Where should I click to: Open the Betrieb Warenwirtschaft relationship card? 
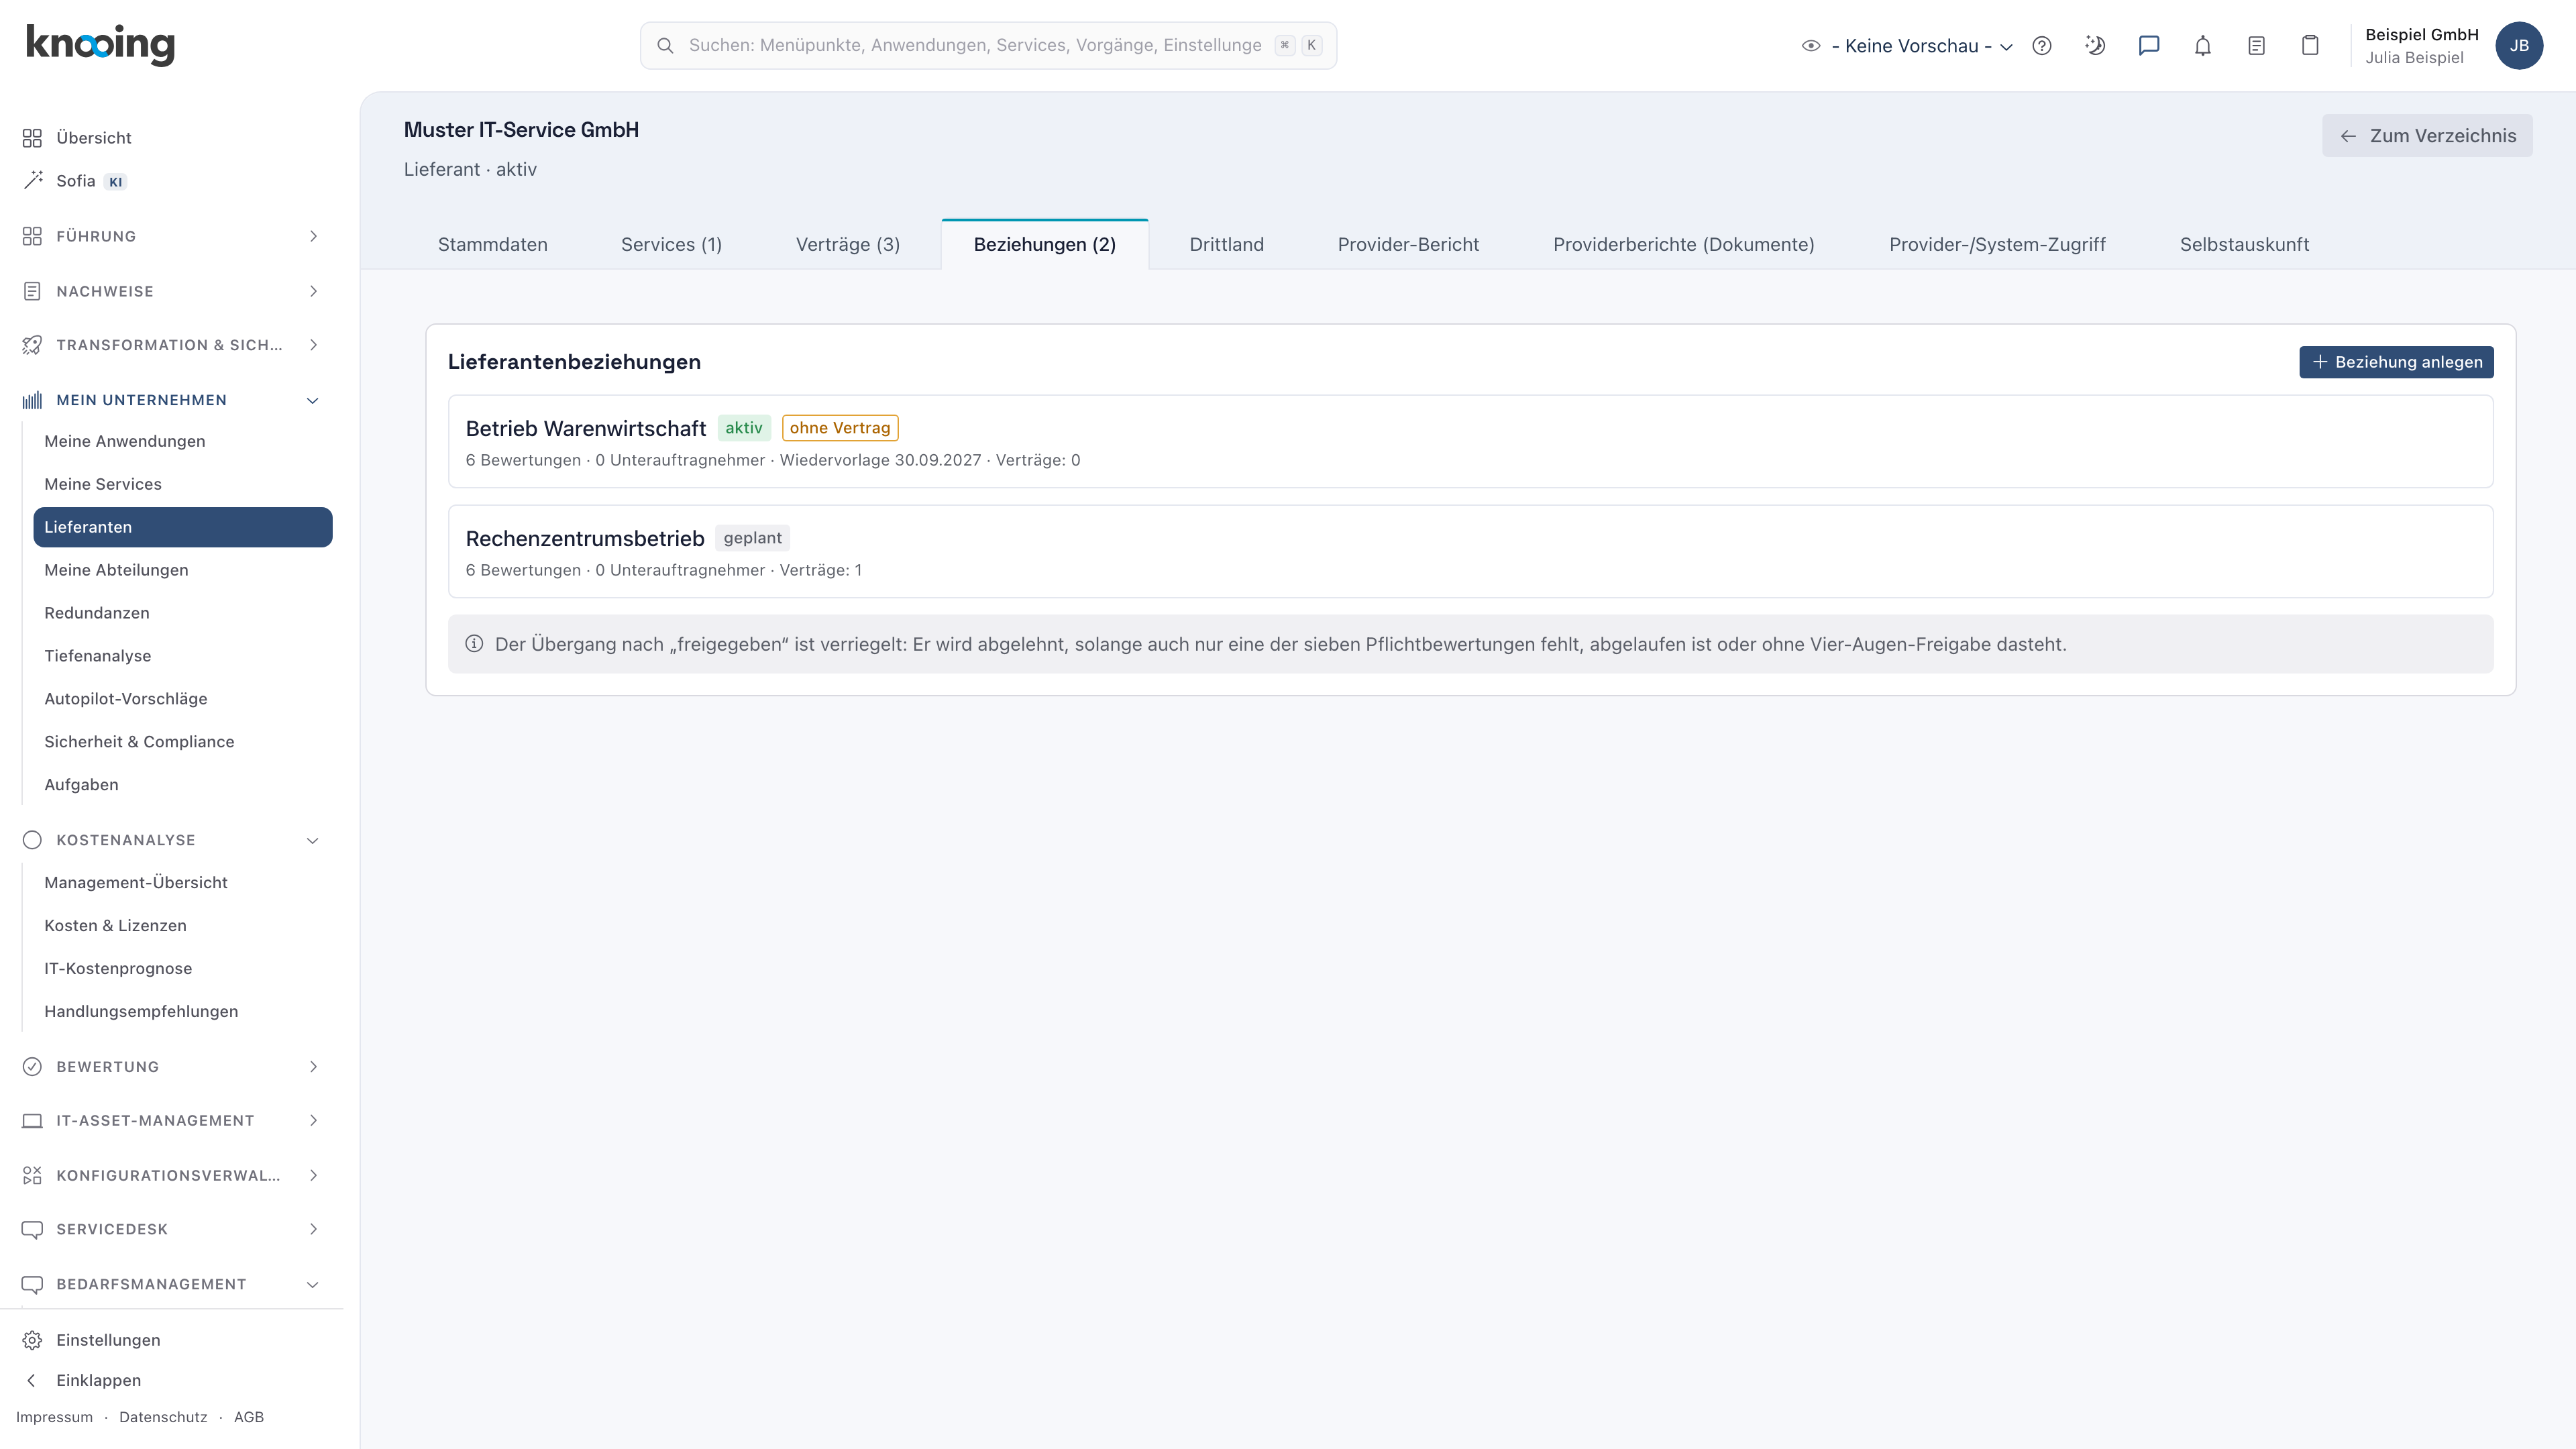(x=1470, y=442)
